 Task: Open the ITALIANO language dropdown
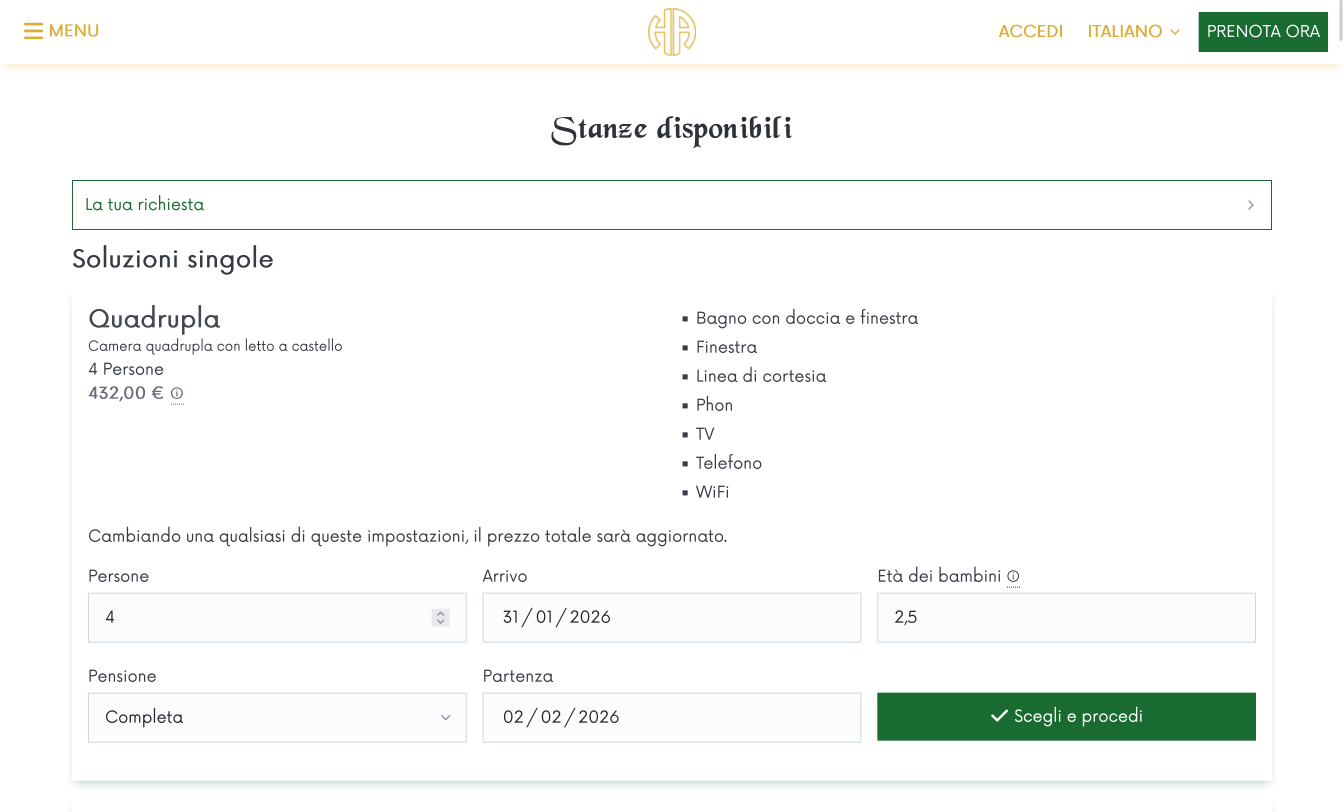pos(1133,31)
